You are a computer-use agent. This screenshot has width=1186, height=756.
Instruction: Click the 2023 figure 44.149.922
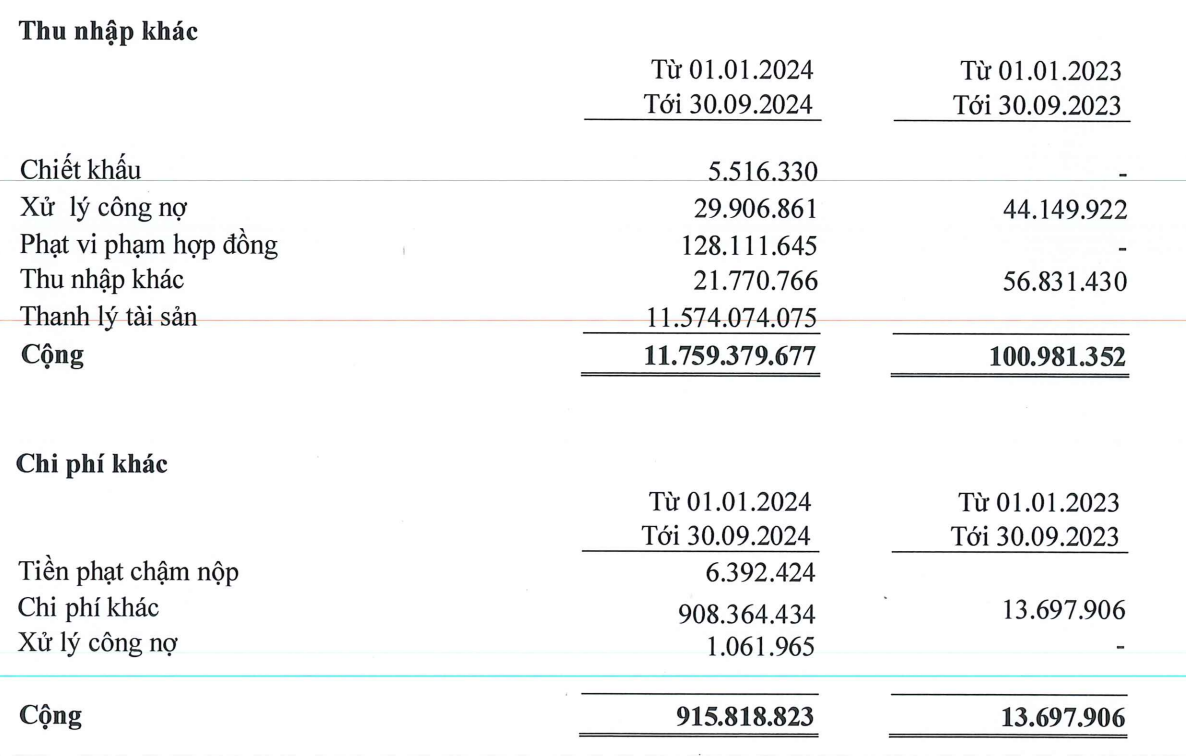pyautogui.click(x=1059, y=210)
